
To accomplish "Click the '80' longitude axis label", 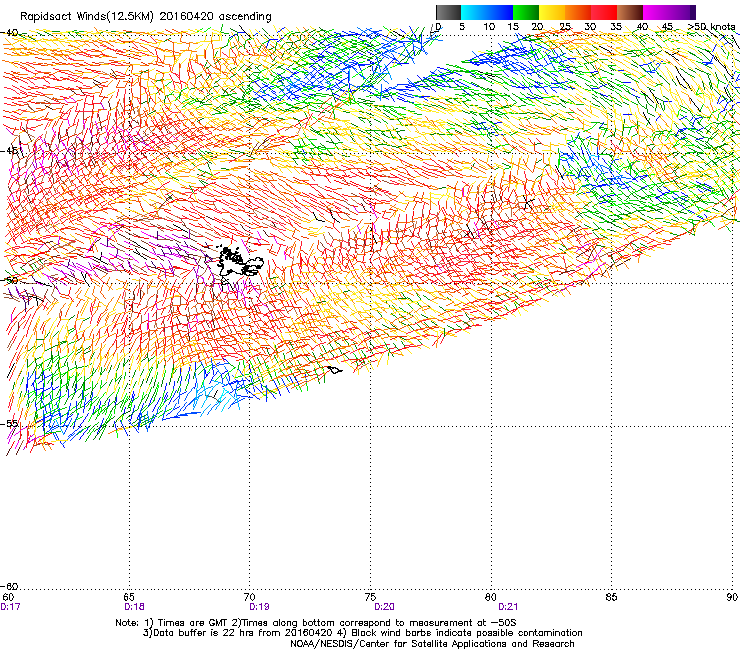I will [x=491, y=597].
